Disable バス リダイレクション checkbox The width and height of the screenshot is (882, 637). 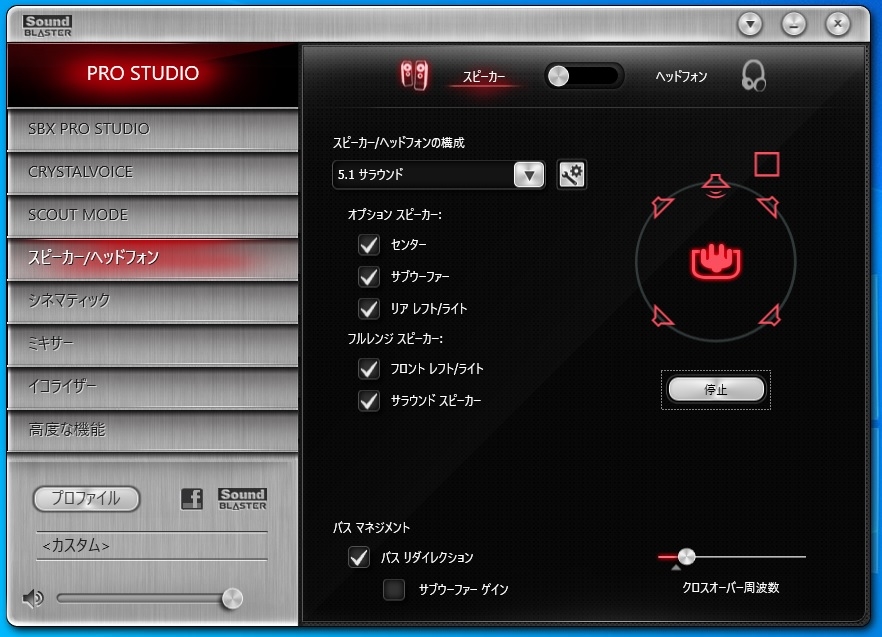359,557
